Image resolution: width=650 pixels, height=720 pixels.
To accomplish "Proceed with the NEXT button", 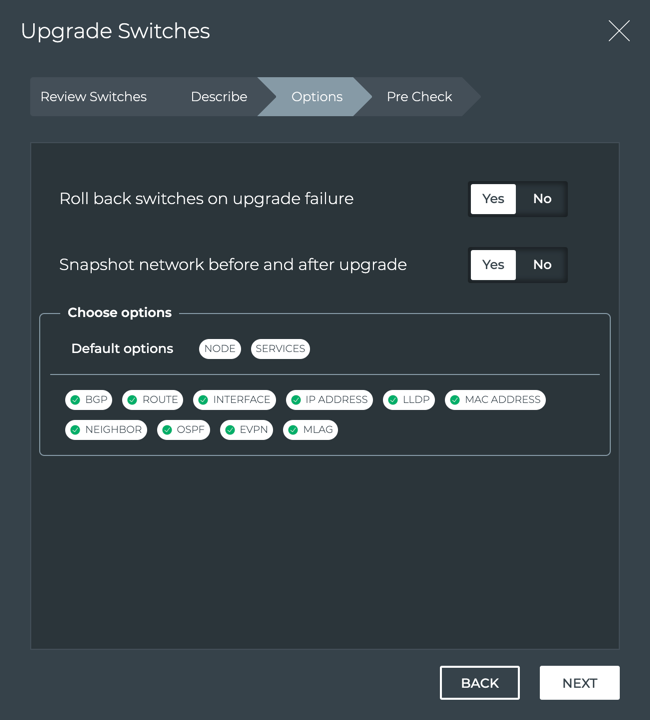I will click(x=579, y=683).
